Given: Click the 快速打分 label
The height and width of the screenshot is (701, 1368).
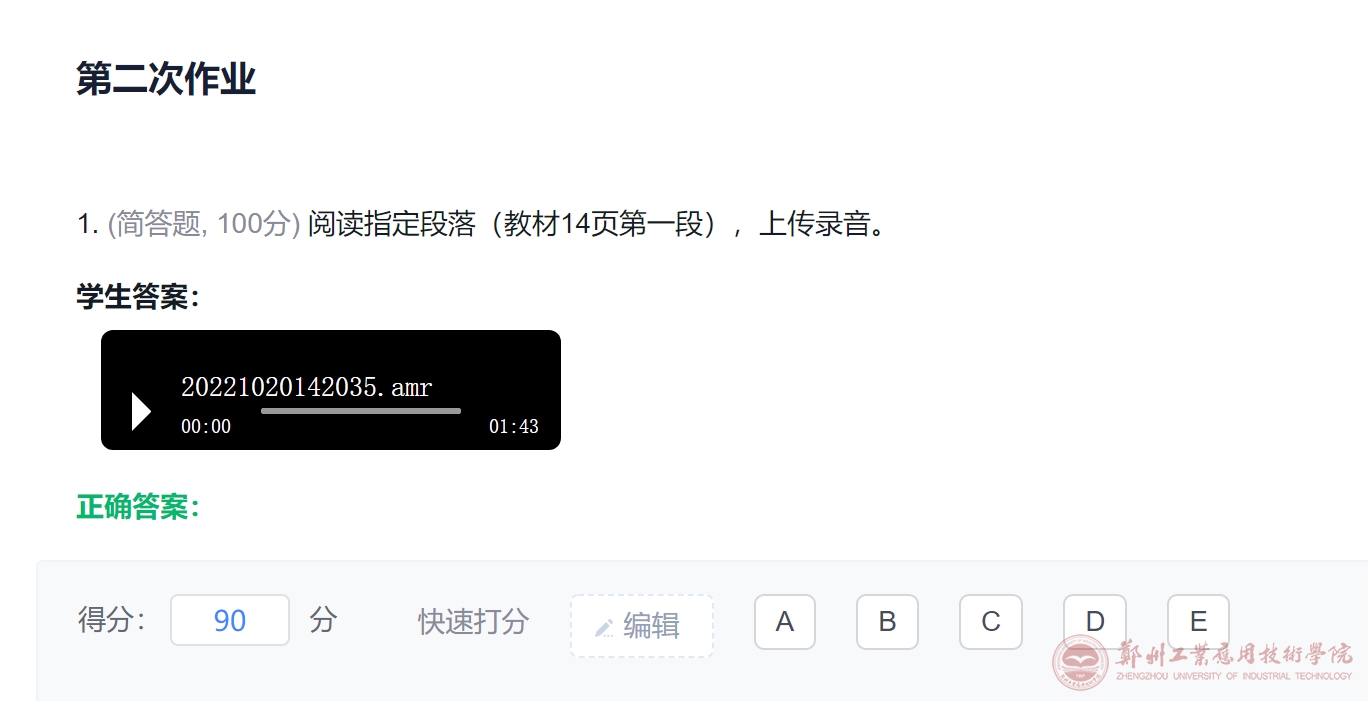Looking at the screenshot, I should click(473, 621).
